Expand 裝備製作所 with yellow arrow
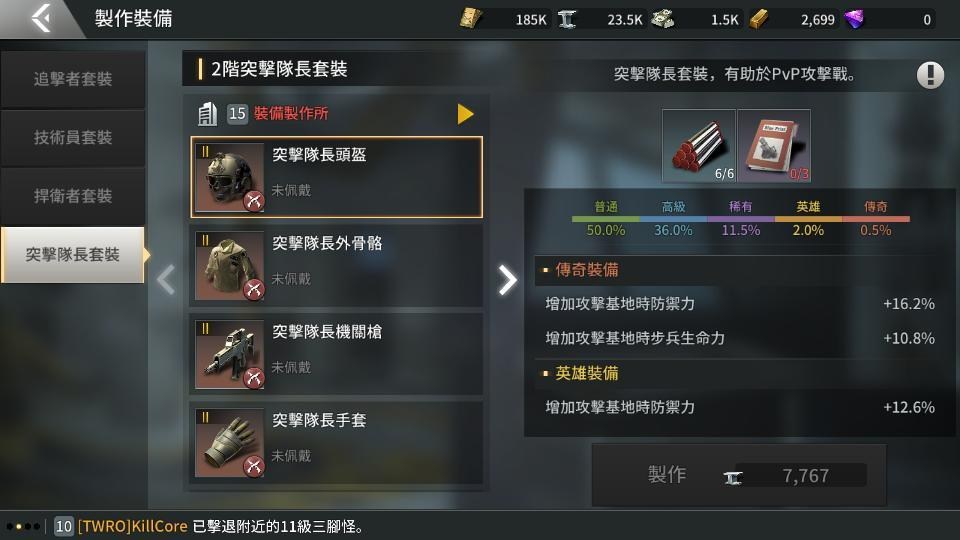 point(465,114)
